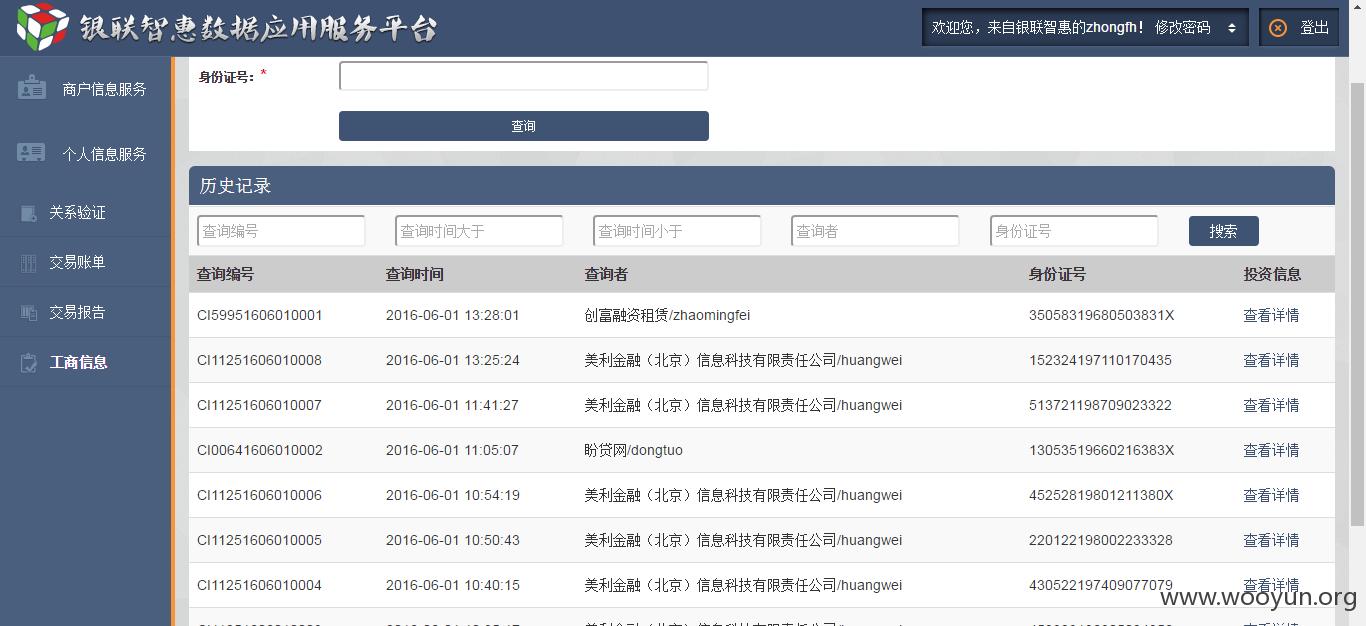
Task: View details for record CI11251606010006
Action: (x=1271, y=495)
